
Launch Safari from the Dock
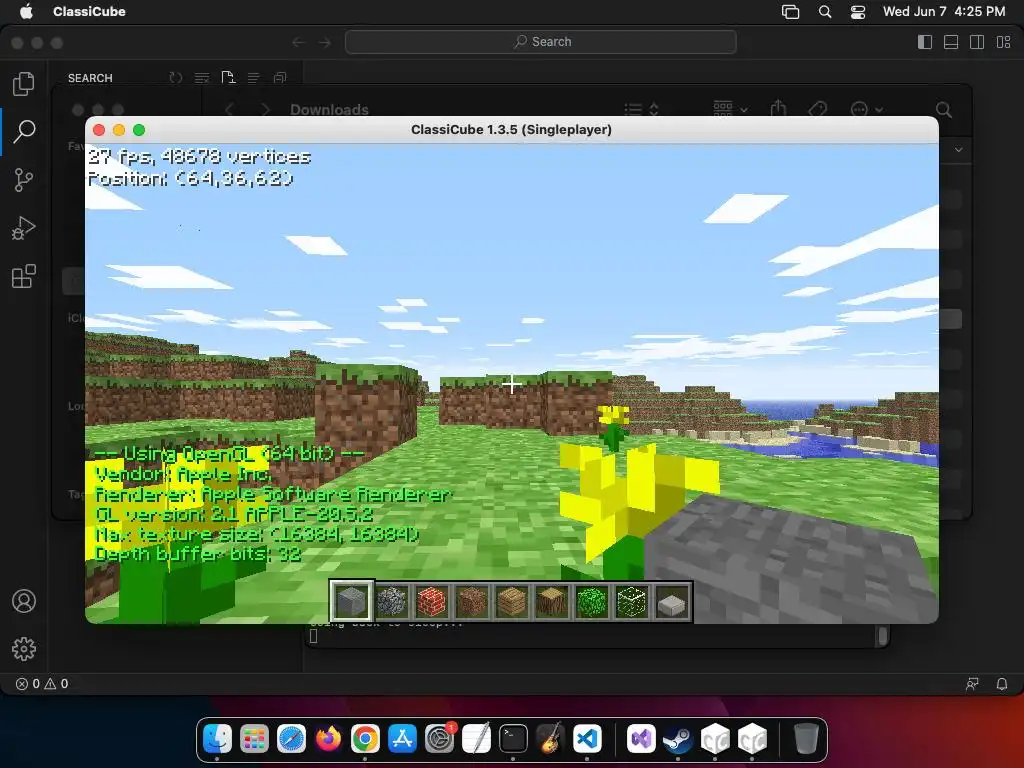(291, 739)
